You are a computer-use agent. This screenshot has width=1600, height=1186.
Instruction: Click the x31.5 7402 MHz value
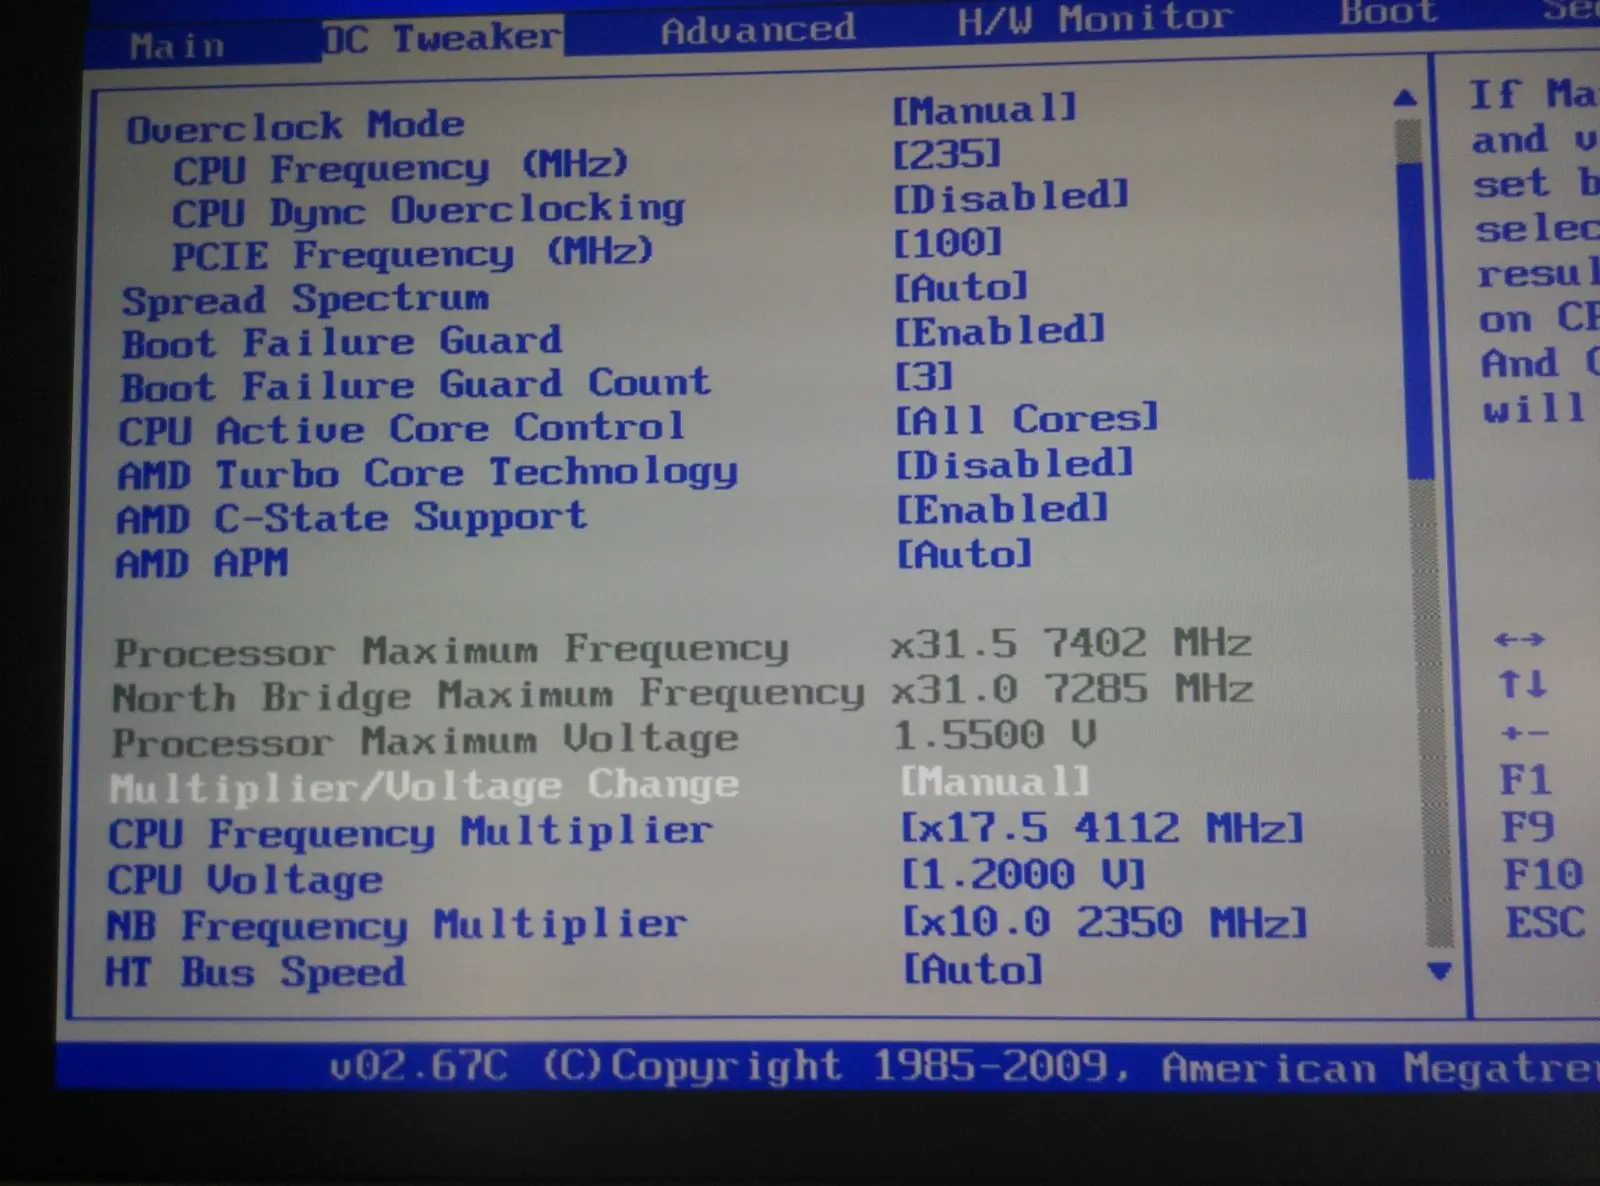click(x=1071, y=642)
